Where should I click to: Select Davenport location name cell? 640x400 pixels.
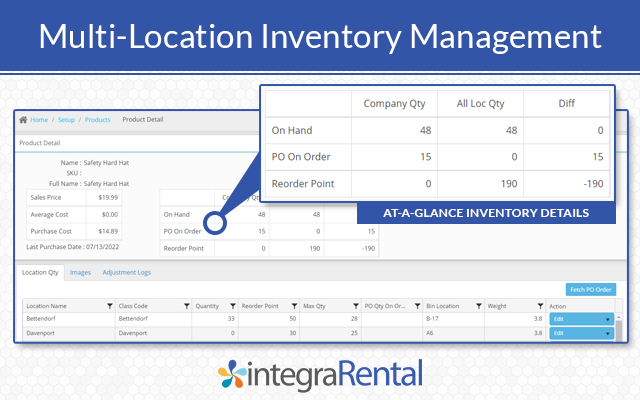pos(69,333)
